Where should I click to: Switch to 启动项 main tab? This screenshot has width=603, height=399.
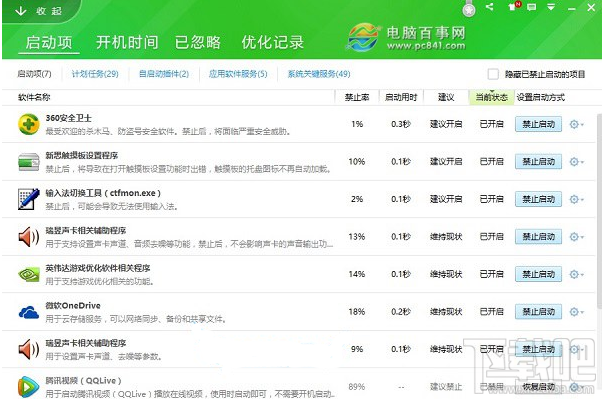[49, 42]
